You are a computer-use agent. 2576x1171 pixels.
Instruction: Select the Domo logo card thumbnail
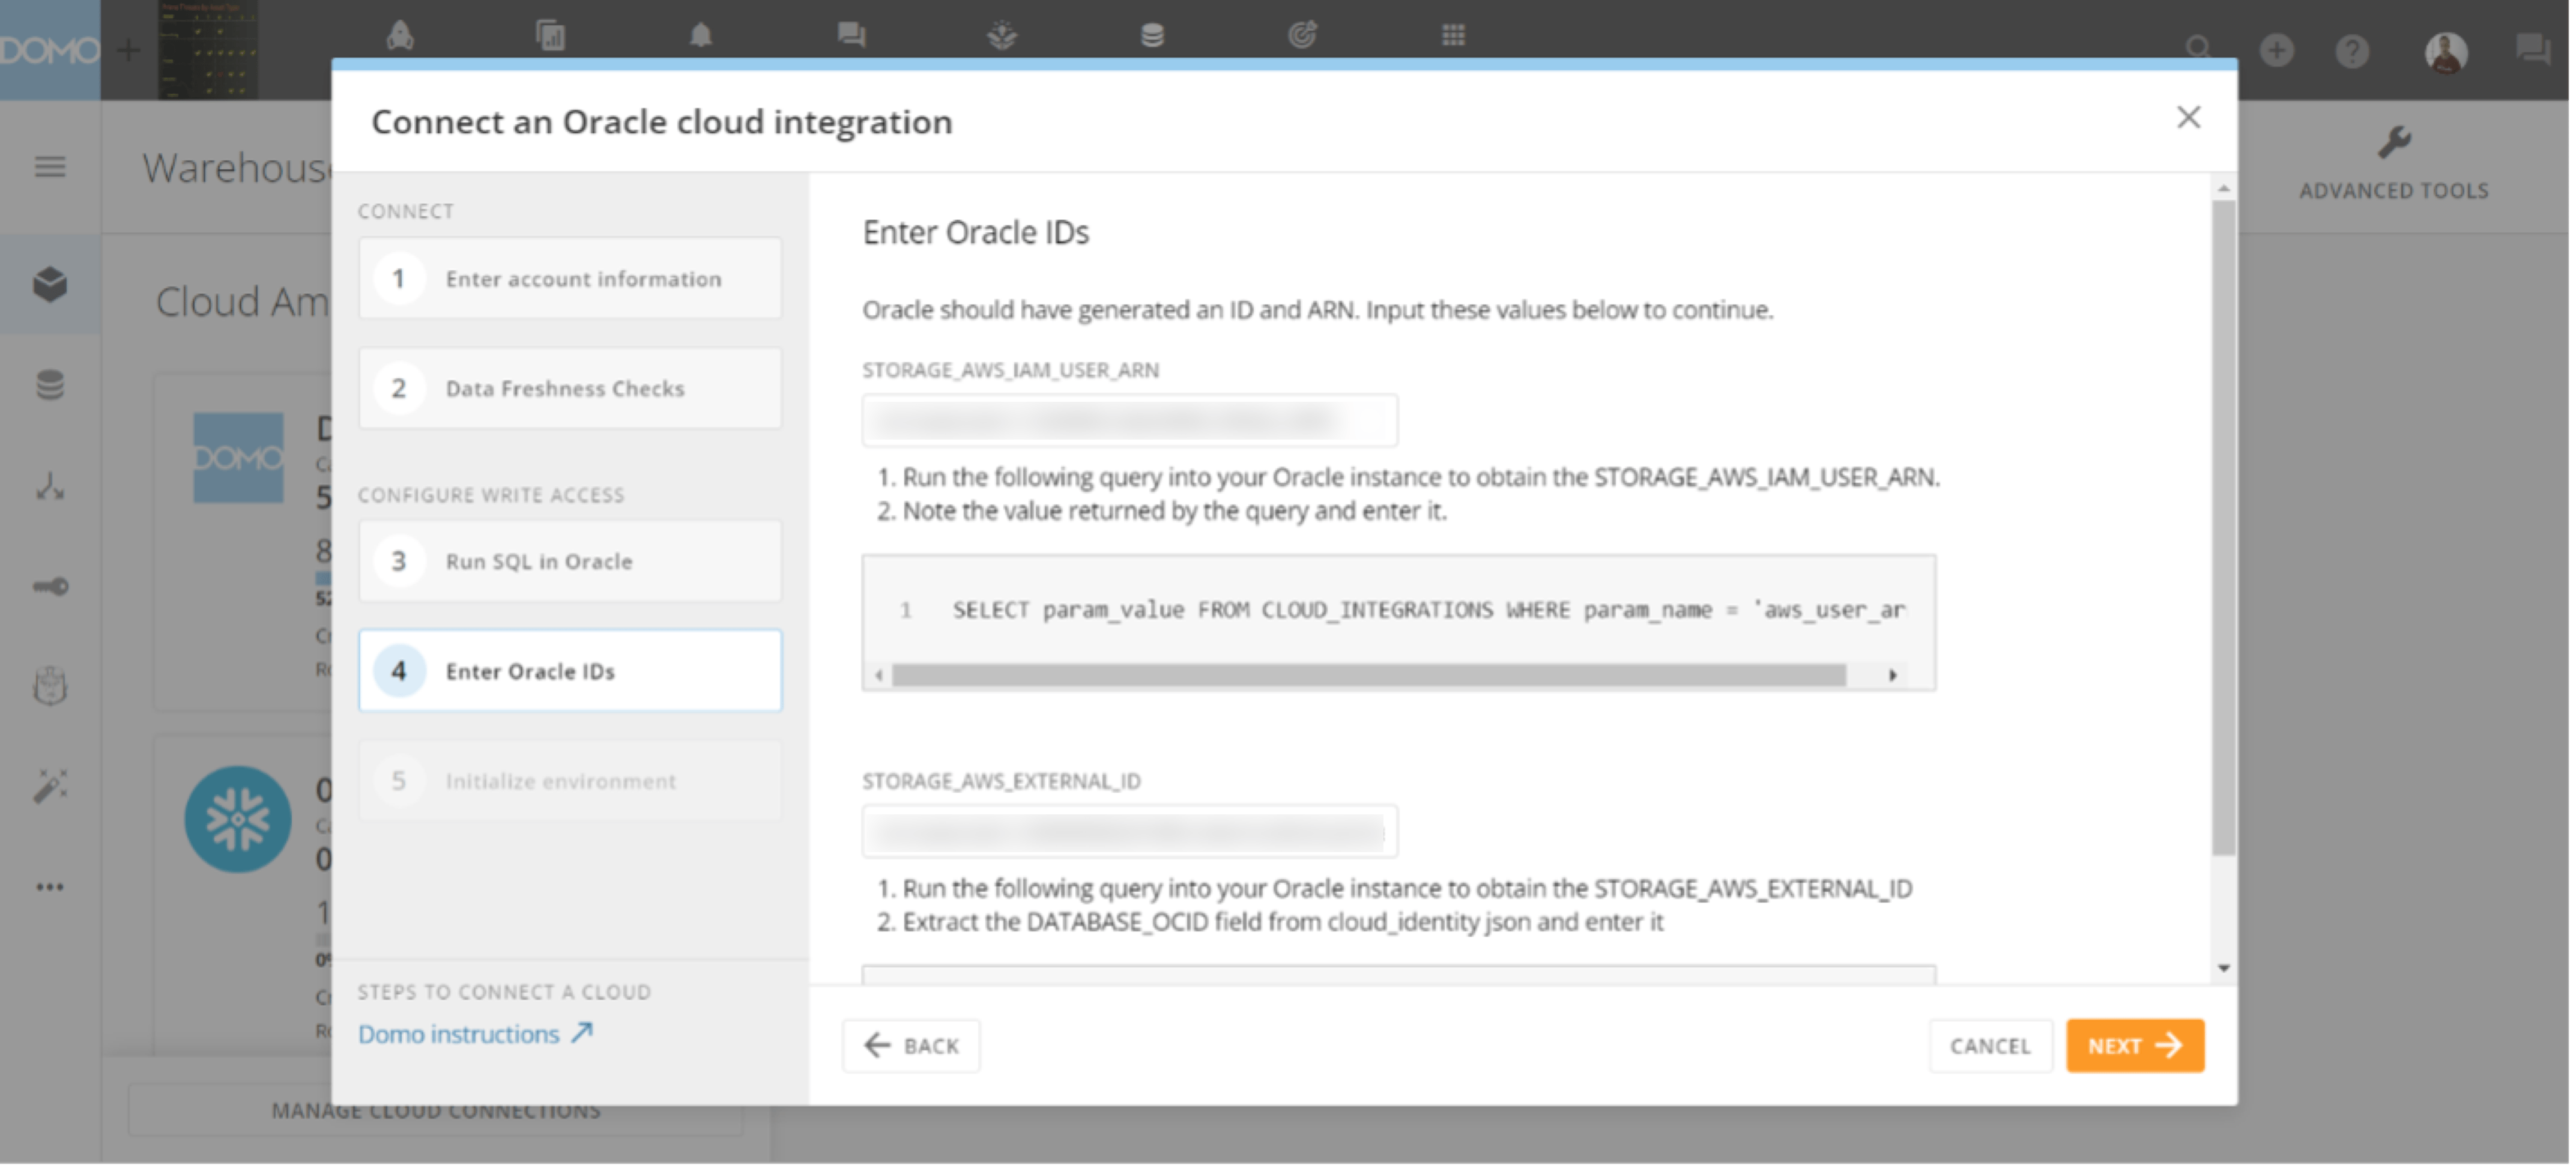point(238,459)
